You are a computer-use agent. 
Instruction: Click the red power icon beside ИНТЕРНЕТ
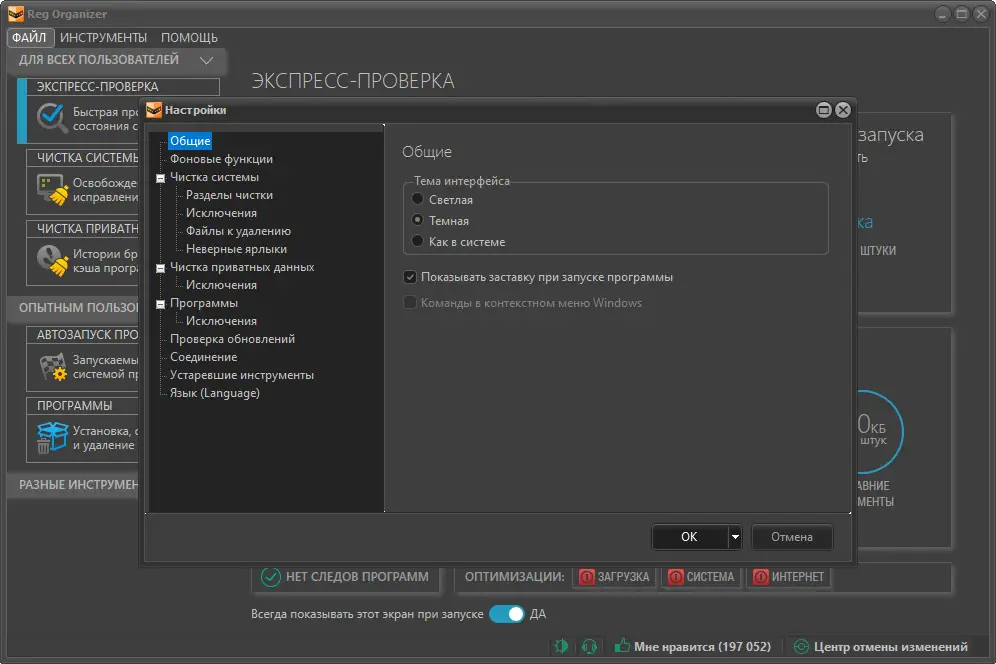pos(760,576)
